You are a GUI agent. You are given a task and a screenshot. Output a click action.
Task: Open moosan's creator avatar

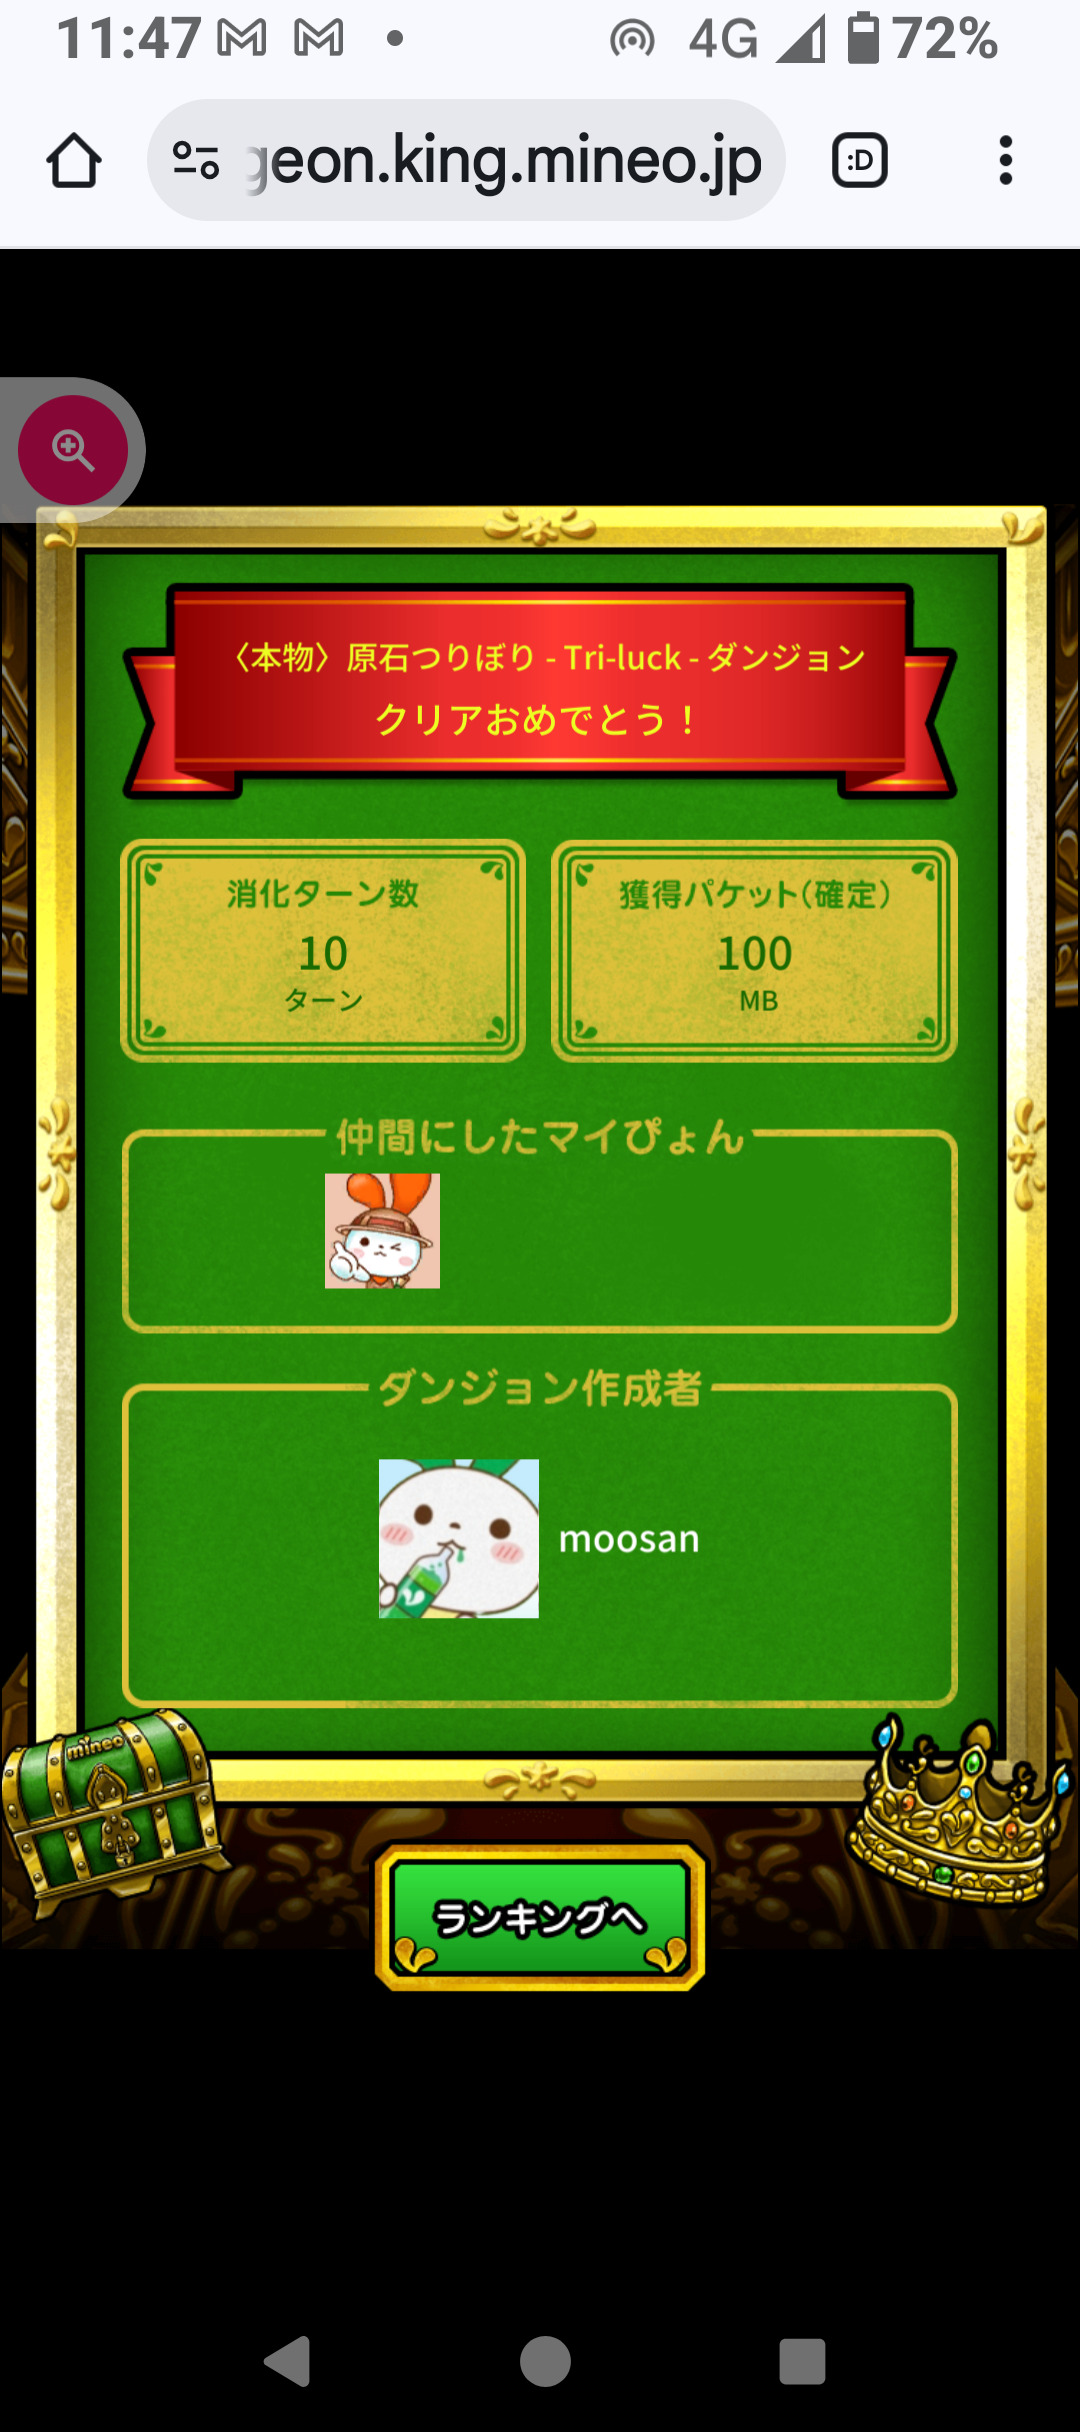pos(459,1538)
